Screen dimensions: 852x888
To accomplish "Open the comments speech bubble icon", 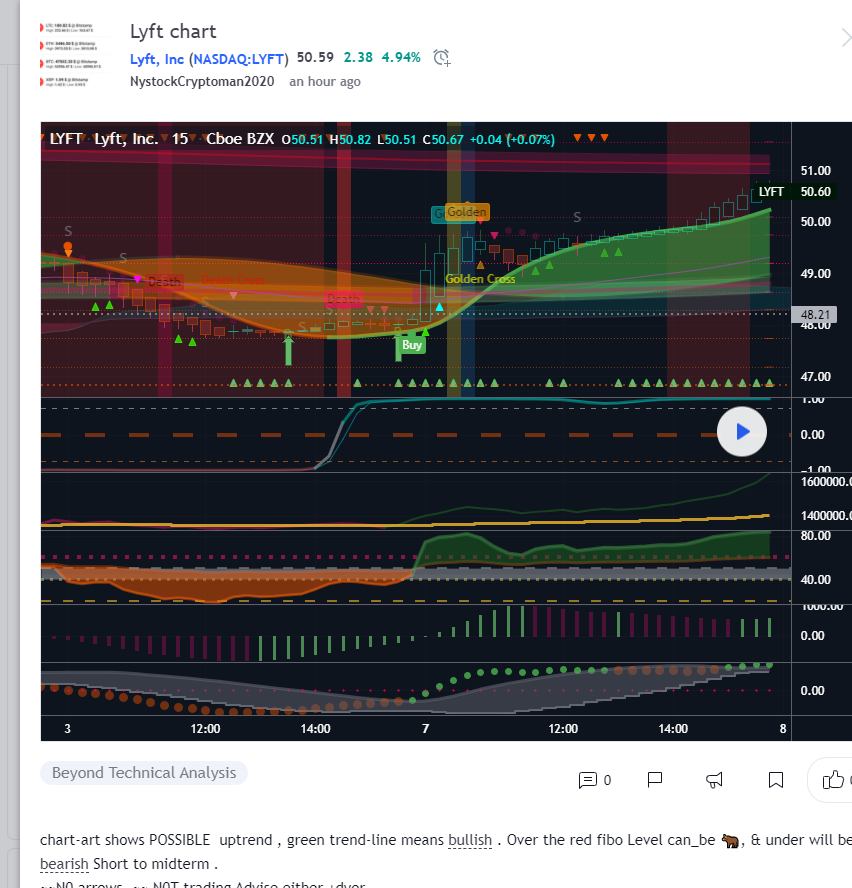I will (587, 780).
